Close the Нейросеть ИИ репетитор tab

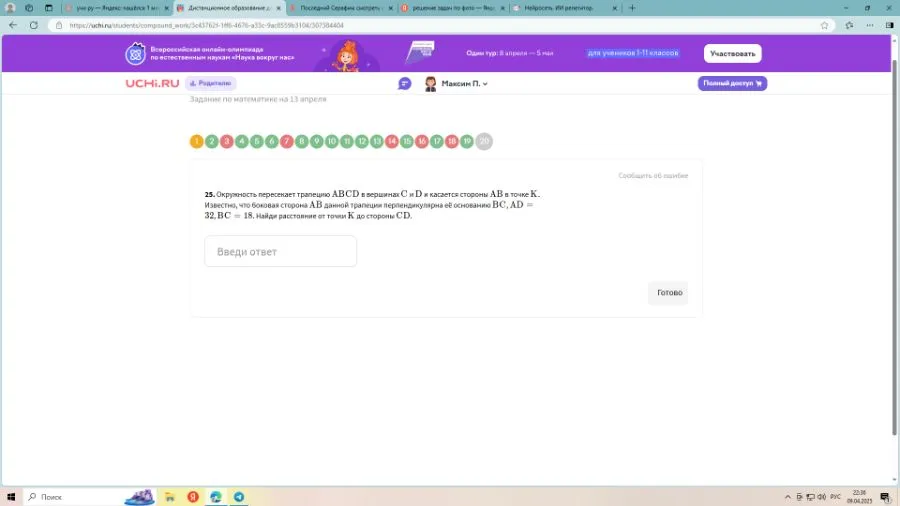click(x=614, y=8)
